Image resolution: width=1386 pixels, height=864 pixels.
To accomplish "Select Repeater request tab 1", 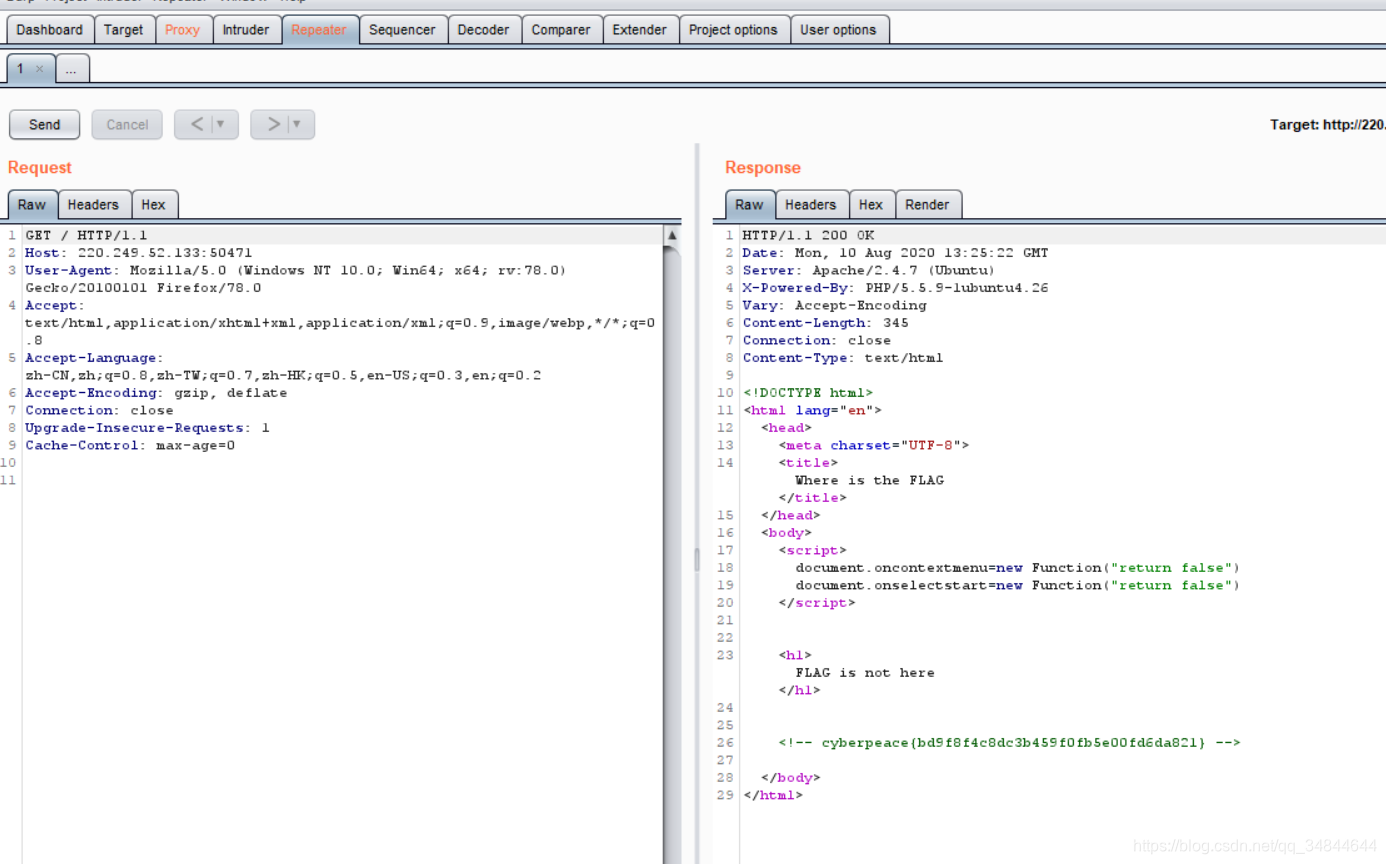I will click(x=21, y=69).
